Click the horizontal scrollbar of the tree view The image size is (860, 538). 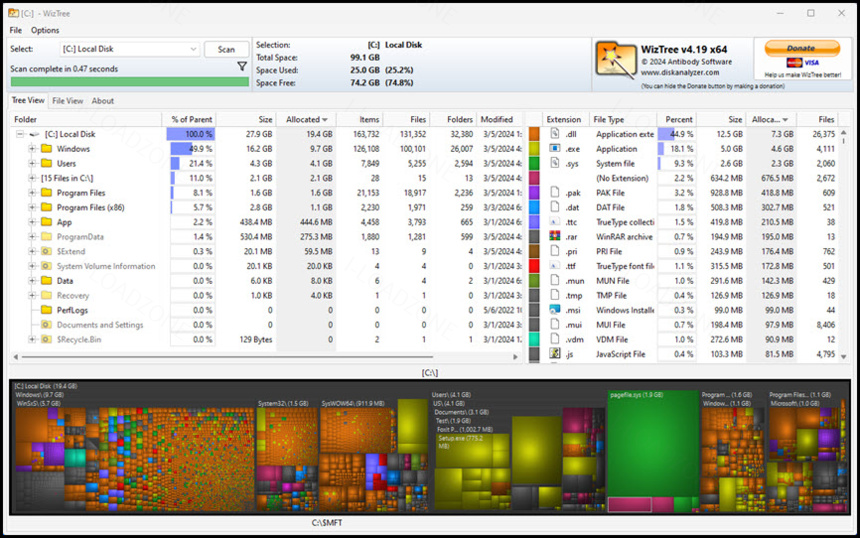pyautogui.click(x=227, y=357)
